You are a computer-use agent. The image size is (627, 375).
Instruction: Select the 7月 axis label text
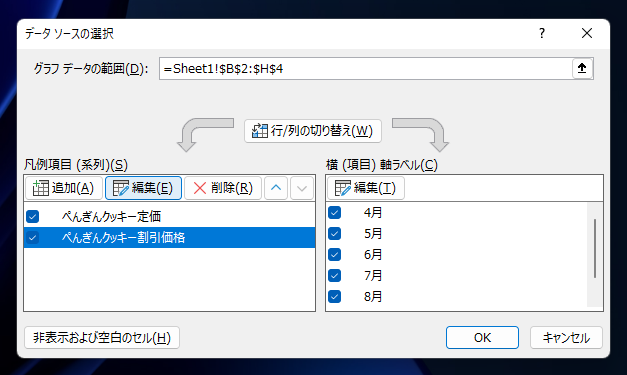[373, 275]
